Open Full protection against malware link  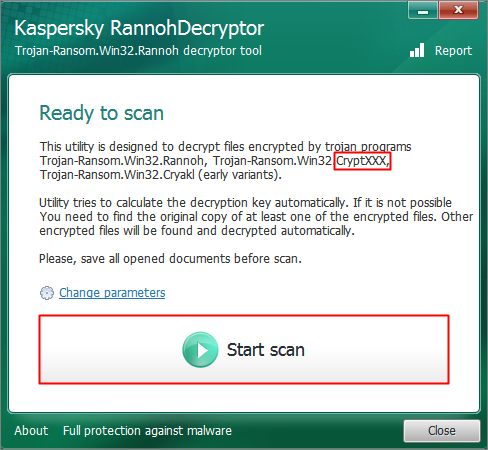point(147,431)
